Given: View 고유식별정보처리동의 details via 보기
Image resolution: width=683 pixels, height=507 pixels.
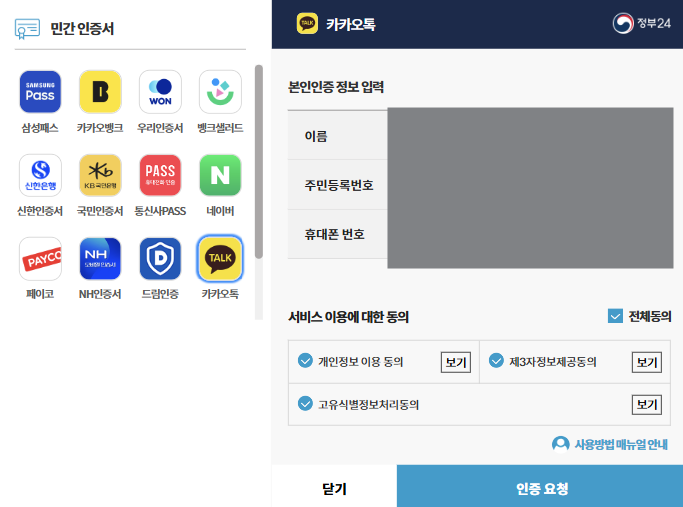Looking at the screenshot, I should point(647,405).
